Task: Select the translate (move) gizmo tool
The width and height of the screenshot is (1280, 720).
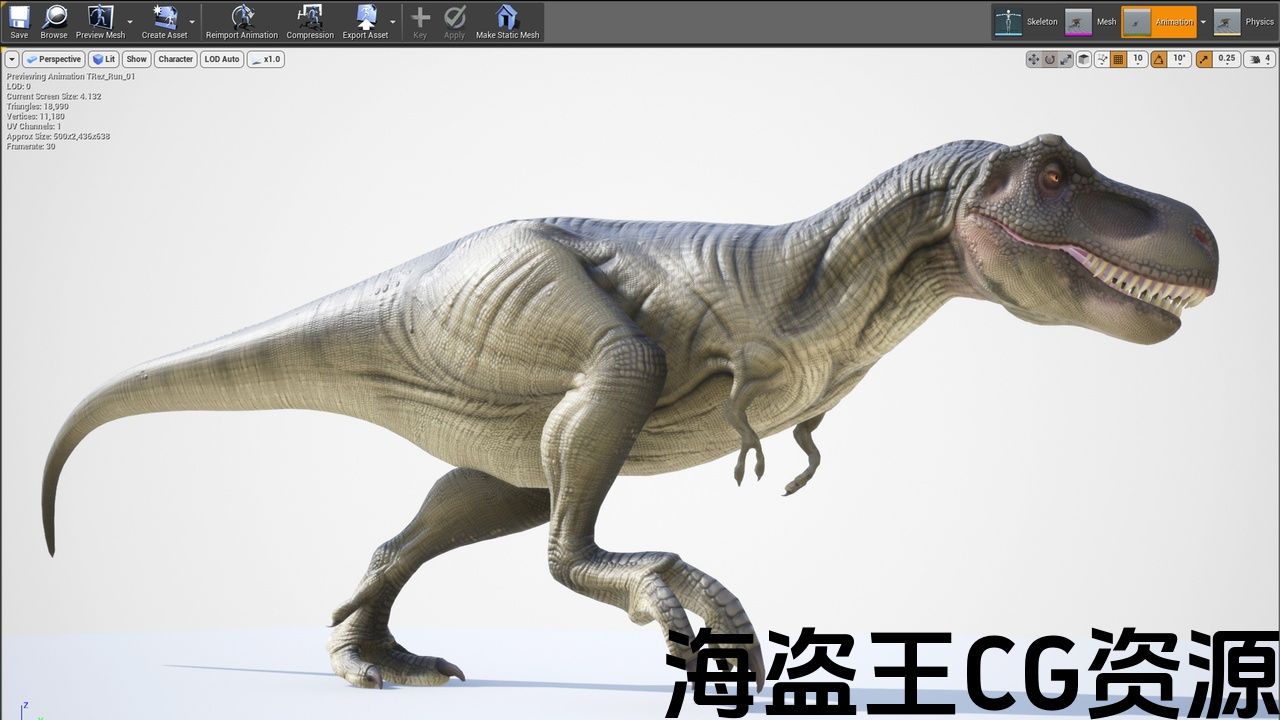Action: coord(1033,59)
